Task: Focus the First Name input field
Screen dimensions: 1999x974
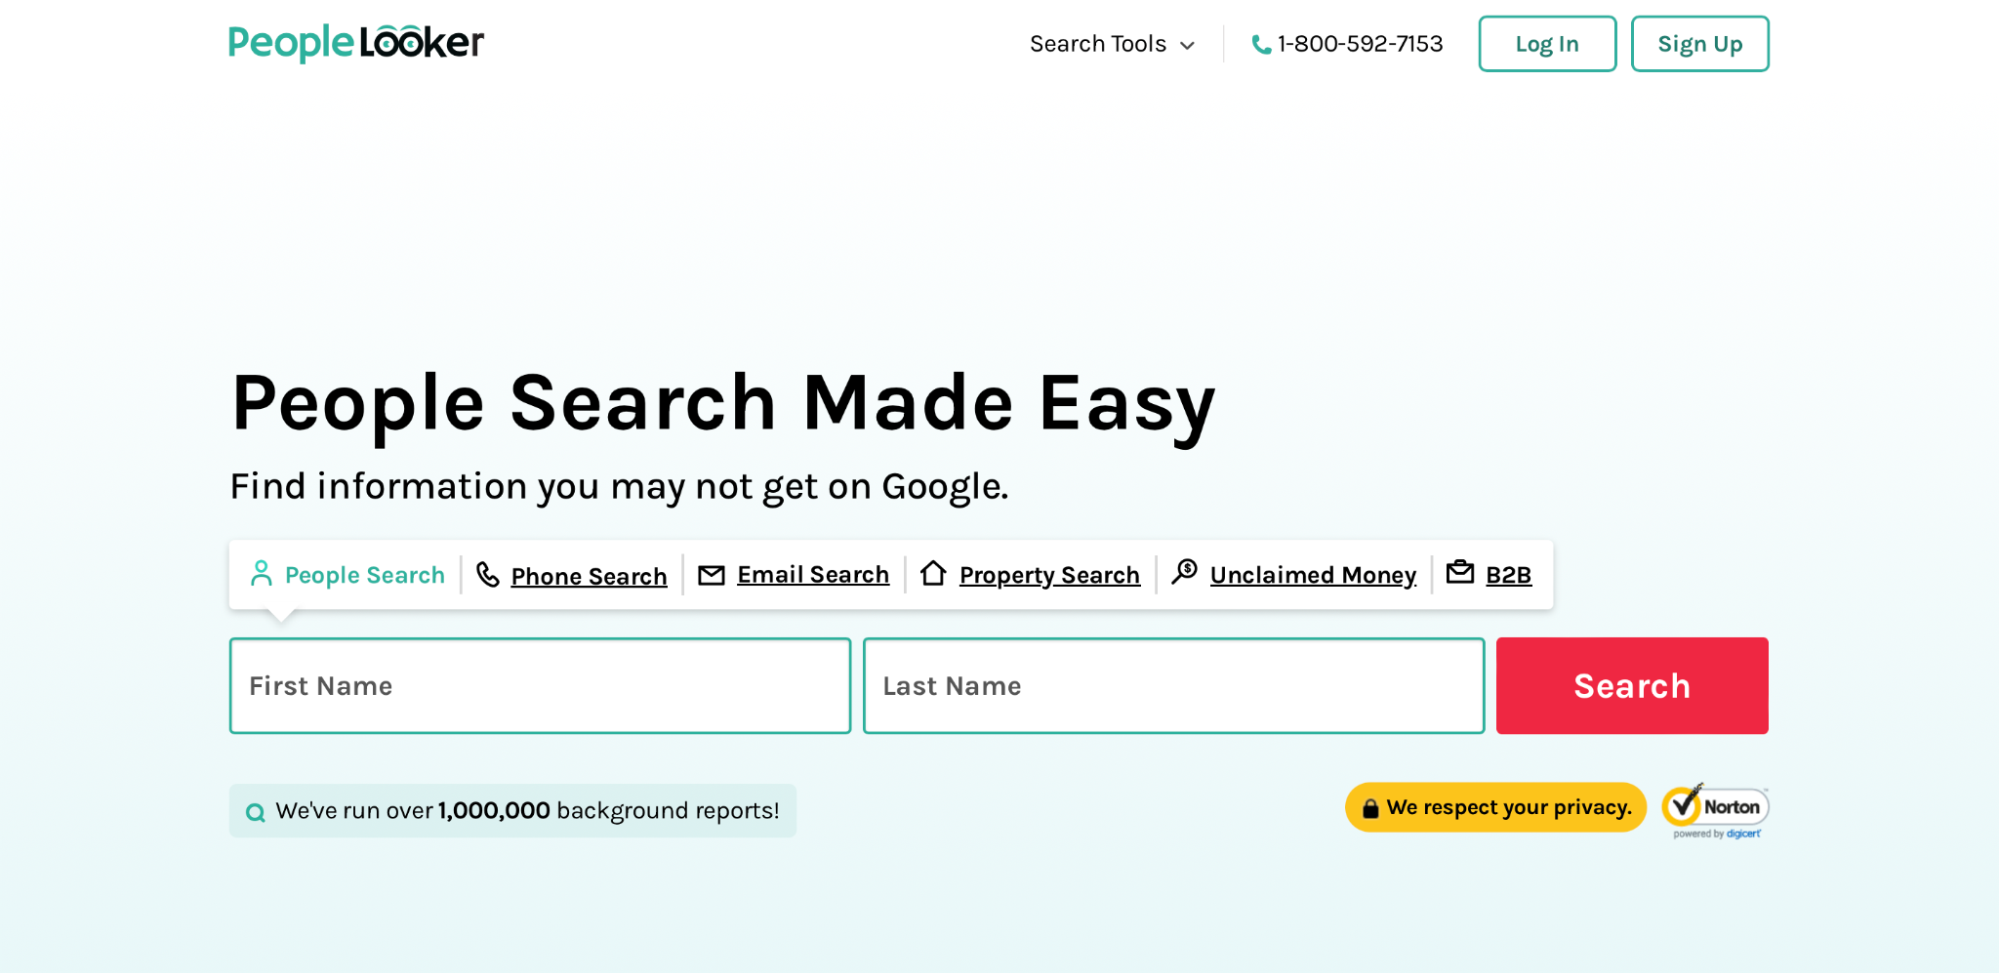Action: 540,686
